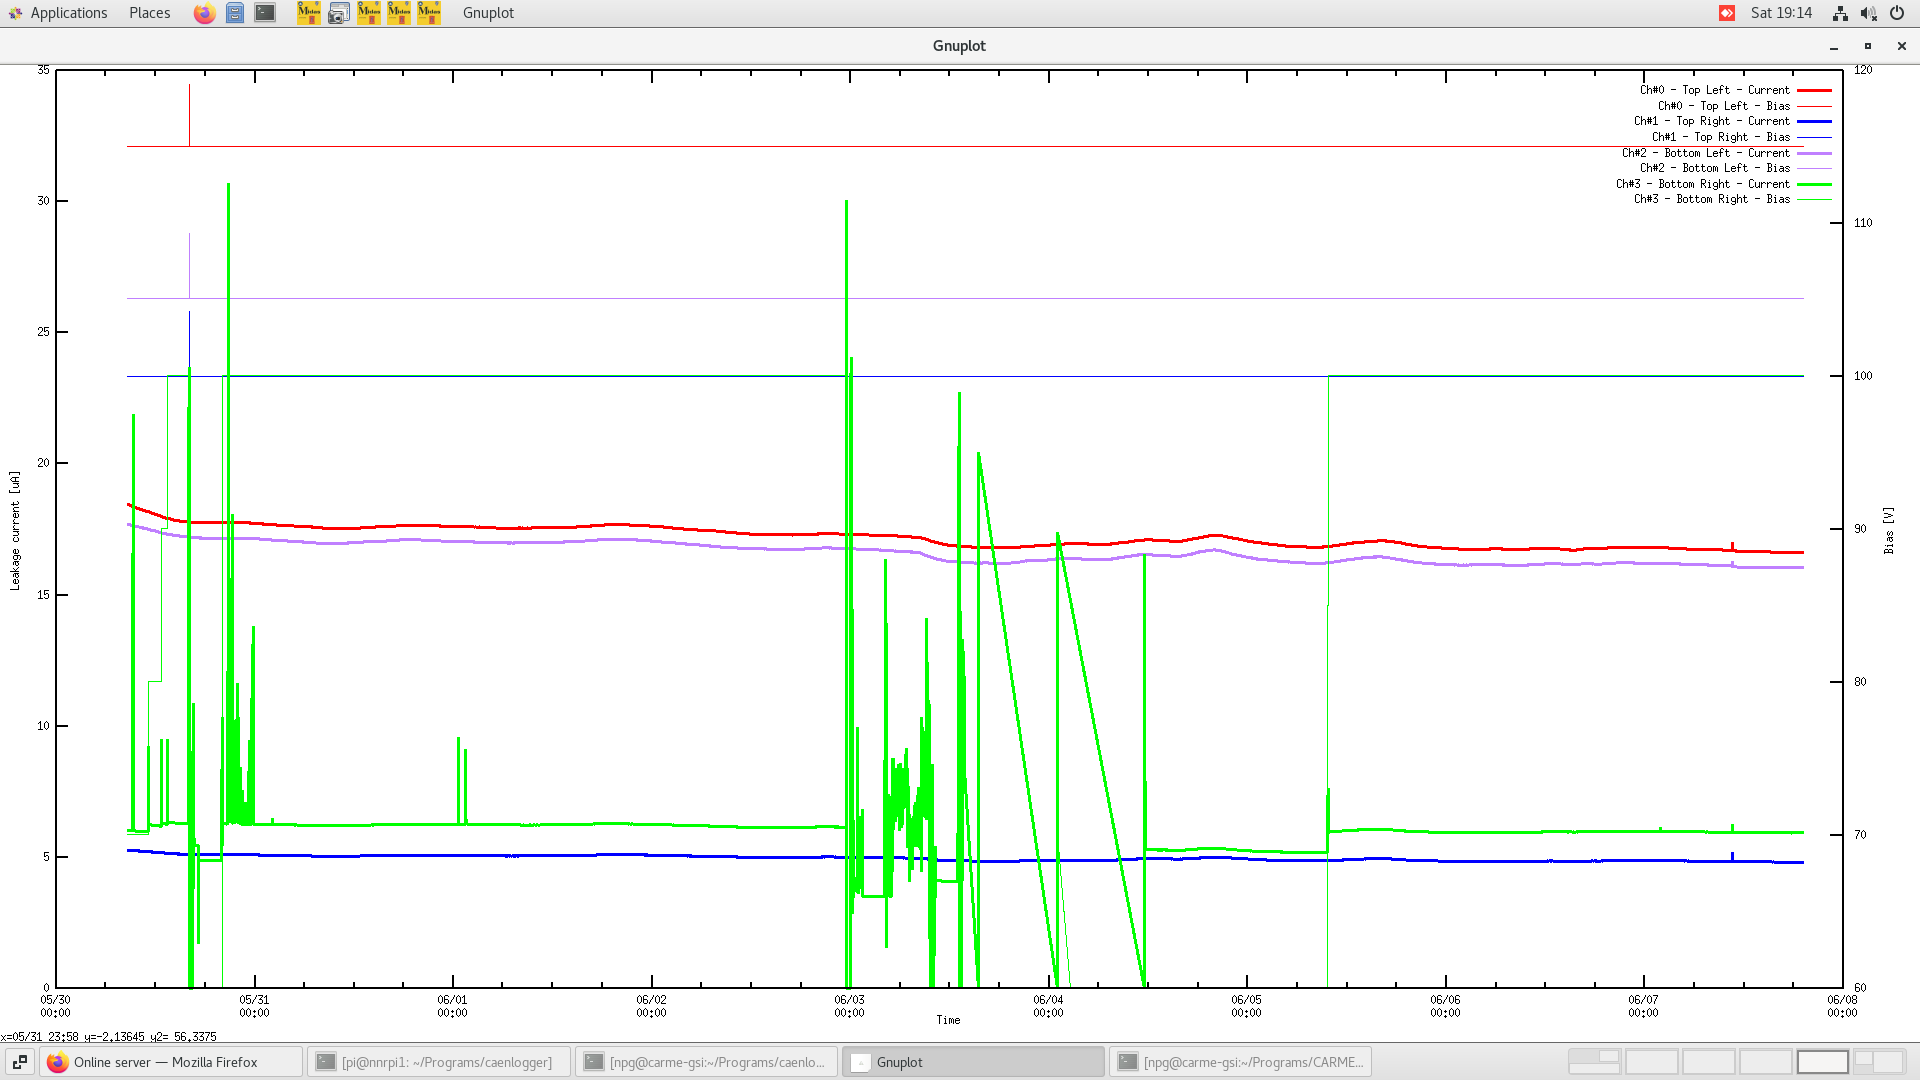Switch to Online server Mozilla Firefox window
The height and width of the screenshot is (1080, 1920).
coord(170,1062)
